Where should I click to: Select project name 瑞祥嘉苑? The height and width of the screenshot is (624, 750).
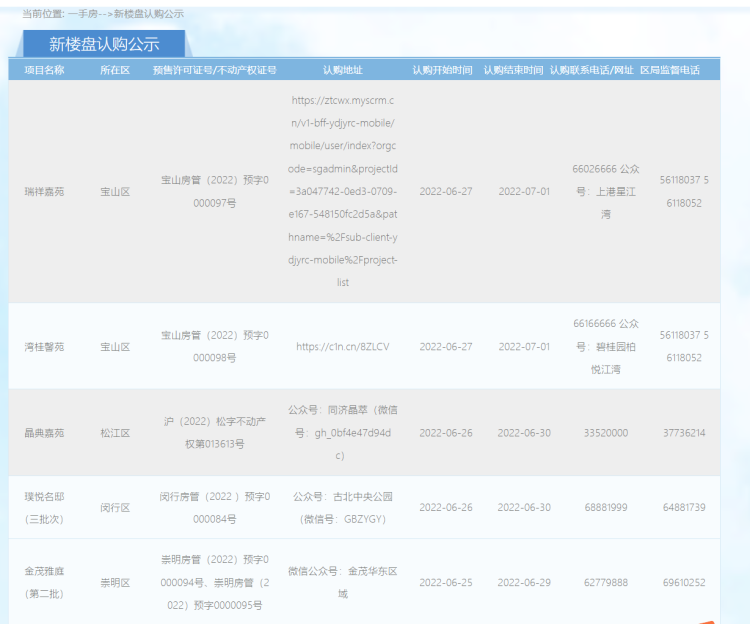click(44, 192)
